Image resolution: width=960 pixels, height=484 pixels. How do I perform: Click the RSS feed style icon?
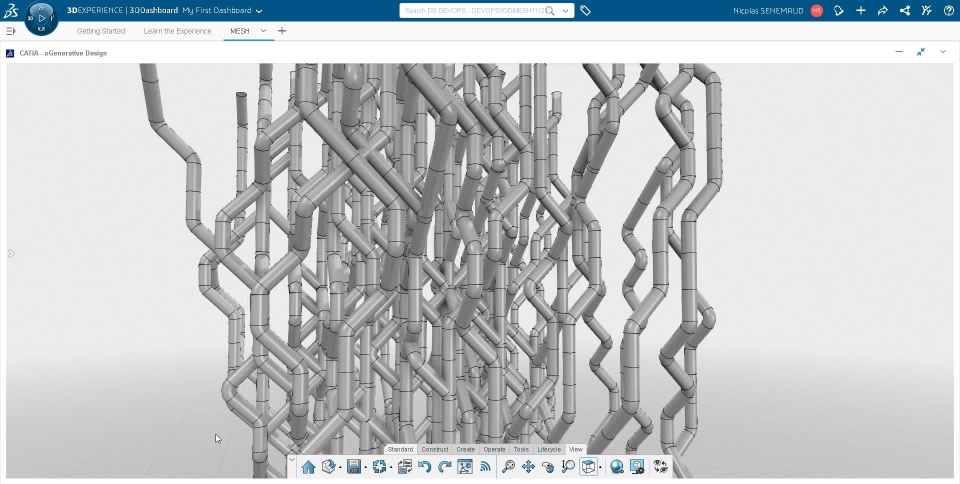coord(486,467)
